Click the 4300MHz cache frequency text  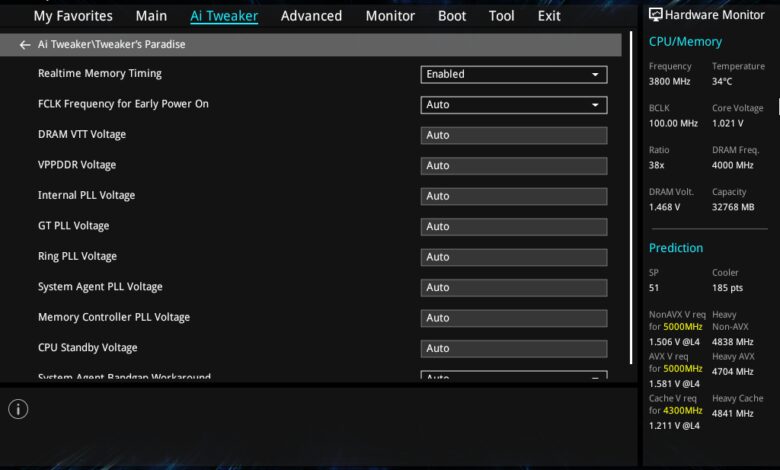(x=682, y=411)
